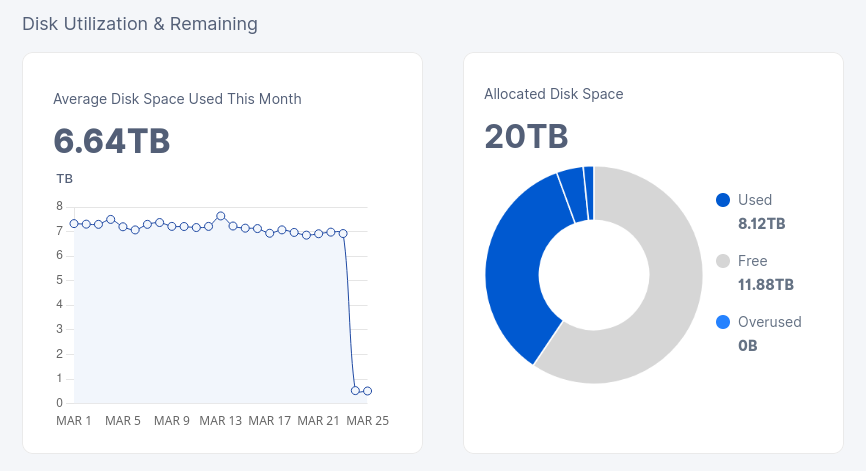The image size is (866, 471).
Task: Select the Overused legend label
Action: point(769,322)
